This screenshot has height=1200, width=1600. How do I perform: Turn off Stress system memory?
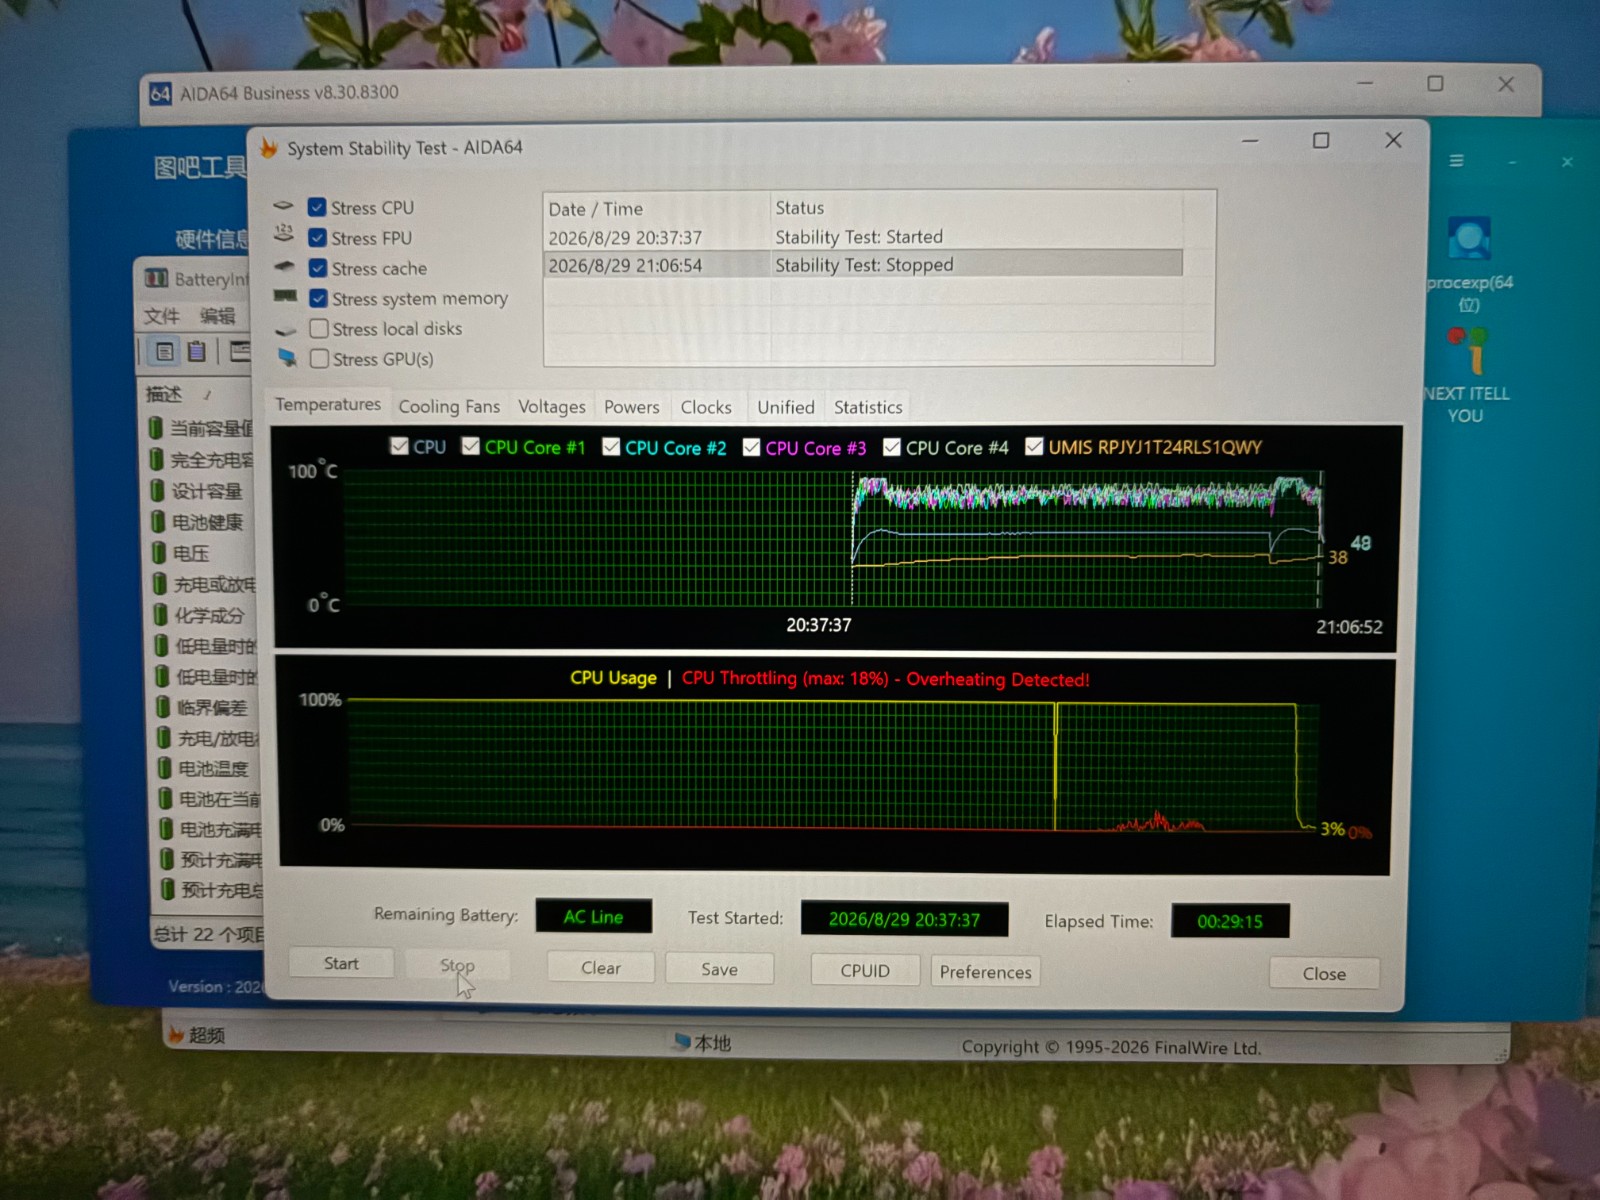319,298
